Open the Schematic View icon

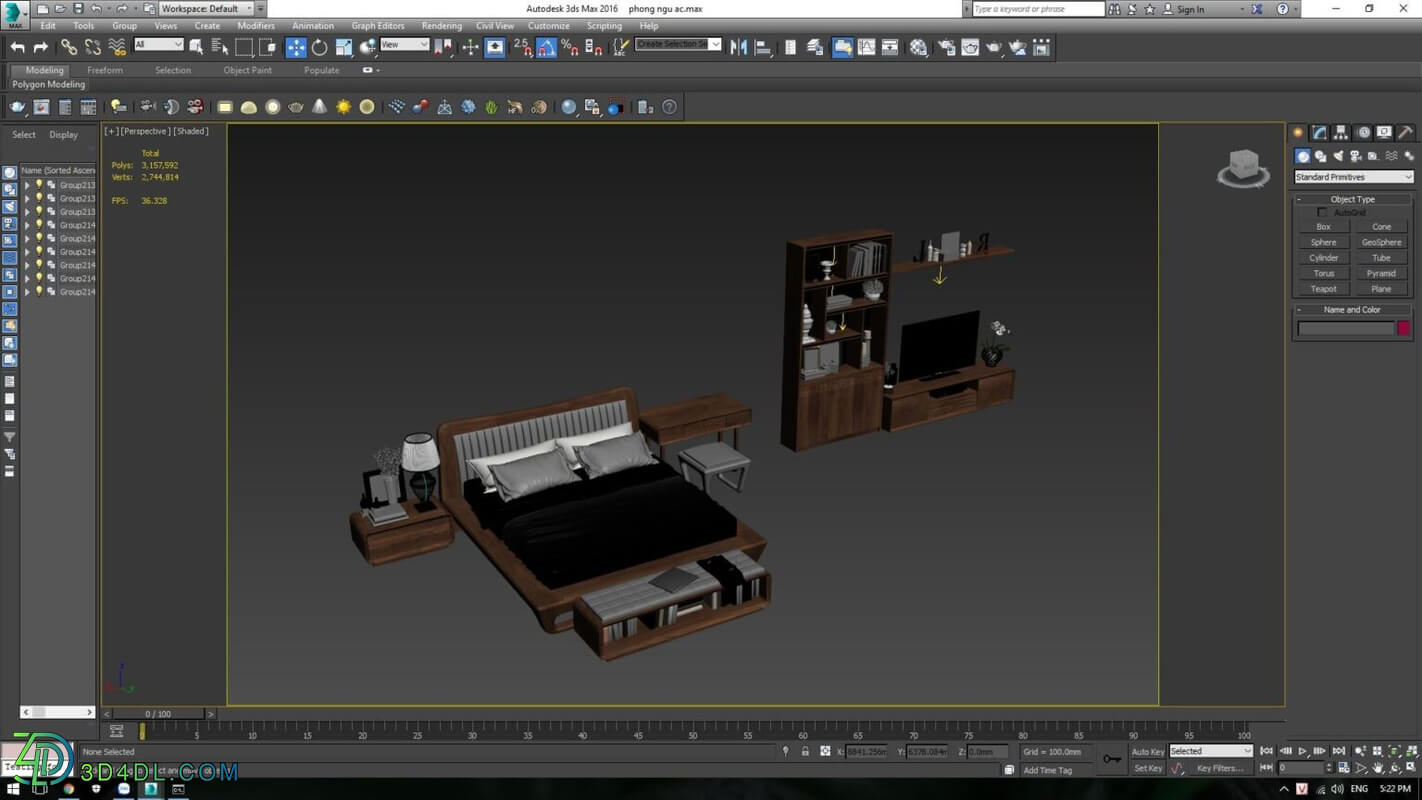[890, 47]
